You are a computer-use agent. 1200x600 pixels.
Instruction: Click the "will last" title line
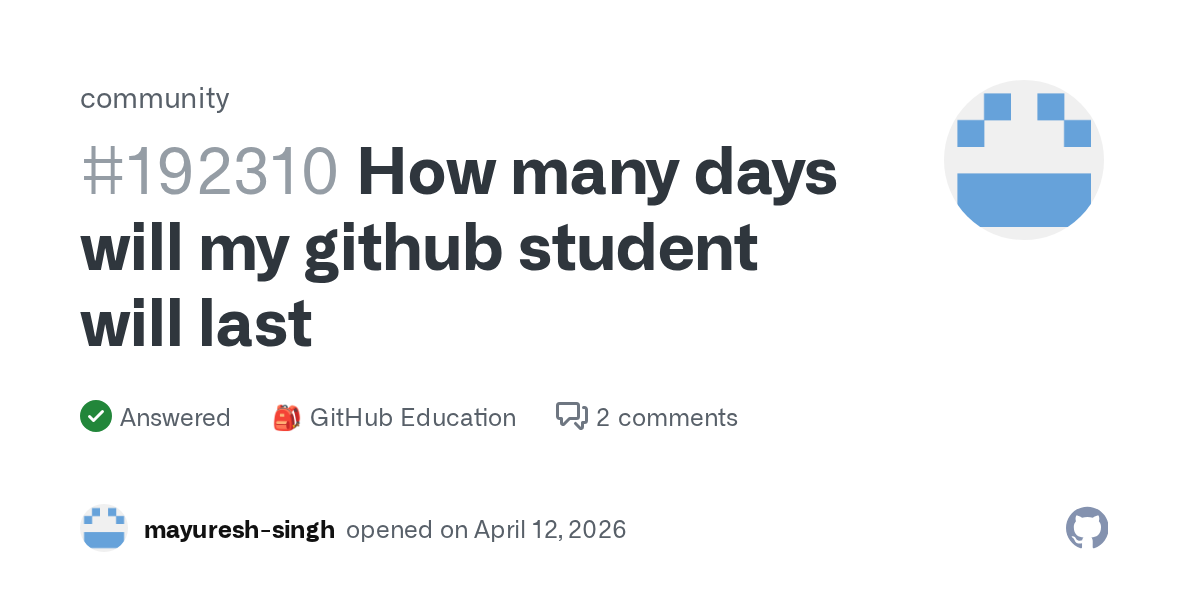[x=196, y=323]
